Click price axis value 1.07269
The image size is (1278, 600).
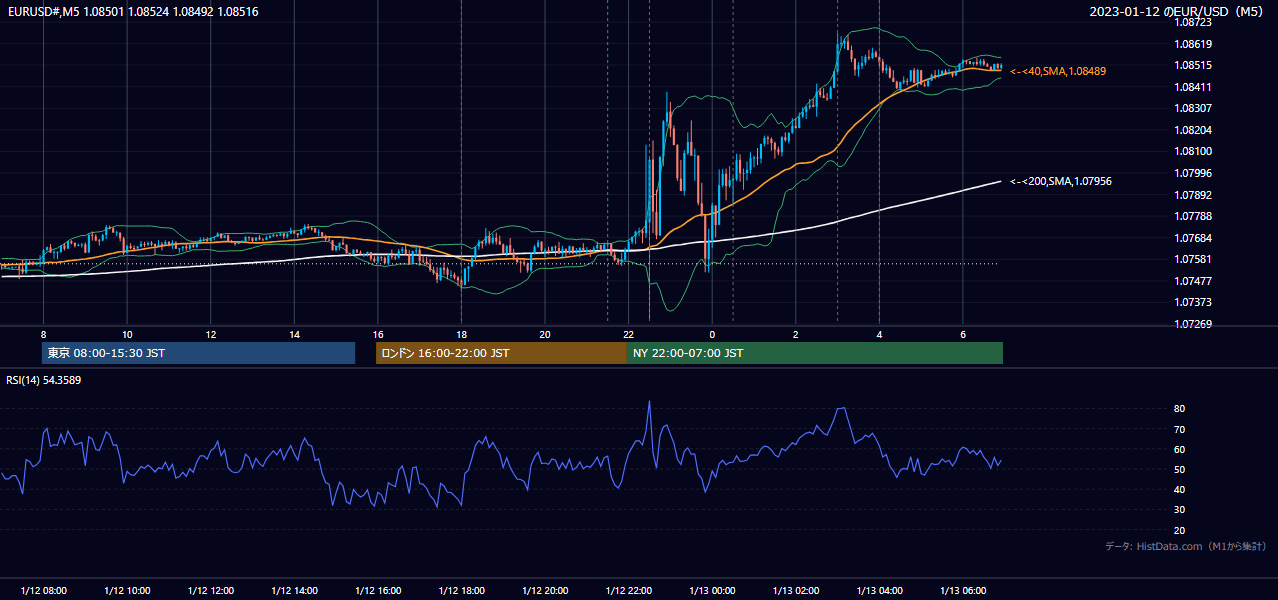click(1194, 324)
